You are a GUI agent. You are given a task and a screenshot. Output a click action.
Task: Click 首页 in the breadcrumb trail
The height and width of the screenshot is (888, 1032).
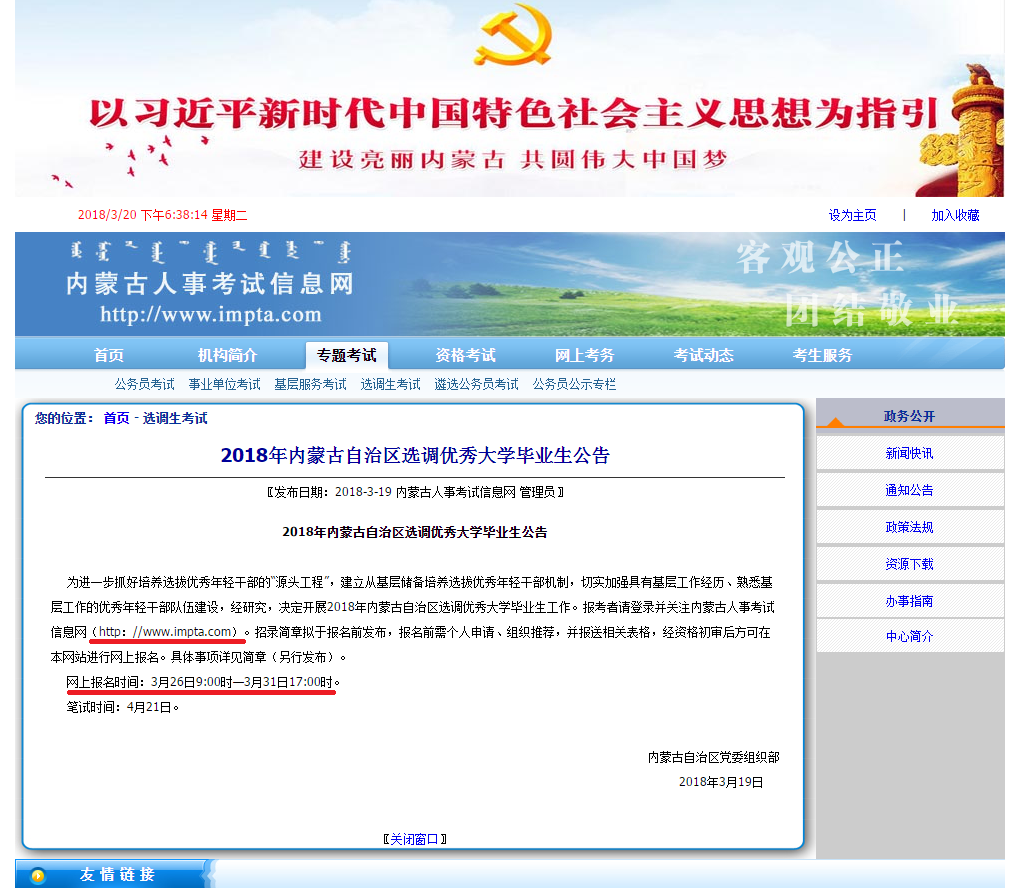click(116, 418)
